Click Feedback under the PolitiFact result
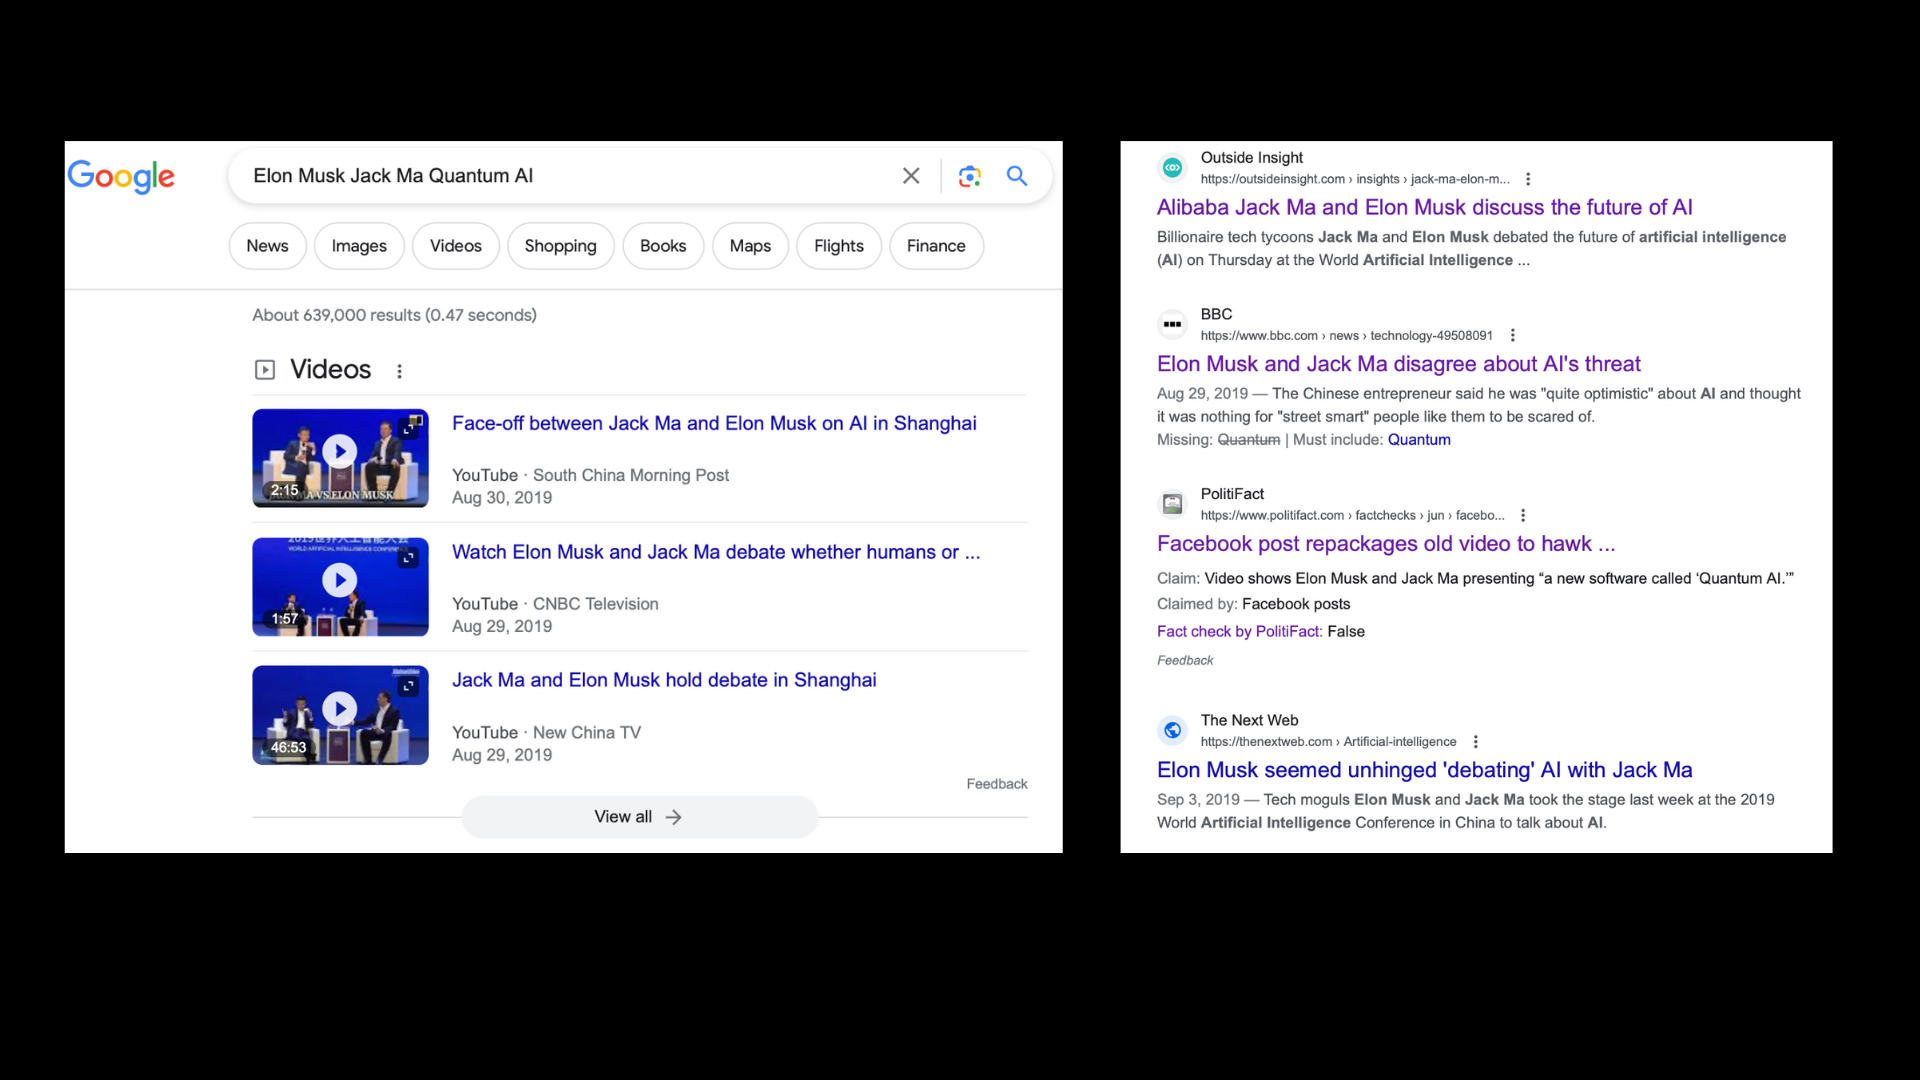The width and height of the screenshot is (1920, 1080). click(1185, 660)
